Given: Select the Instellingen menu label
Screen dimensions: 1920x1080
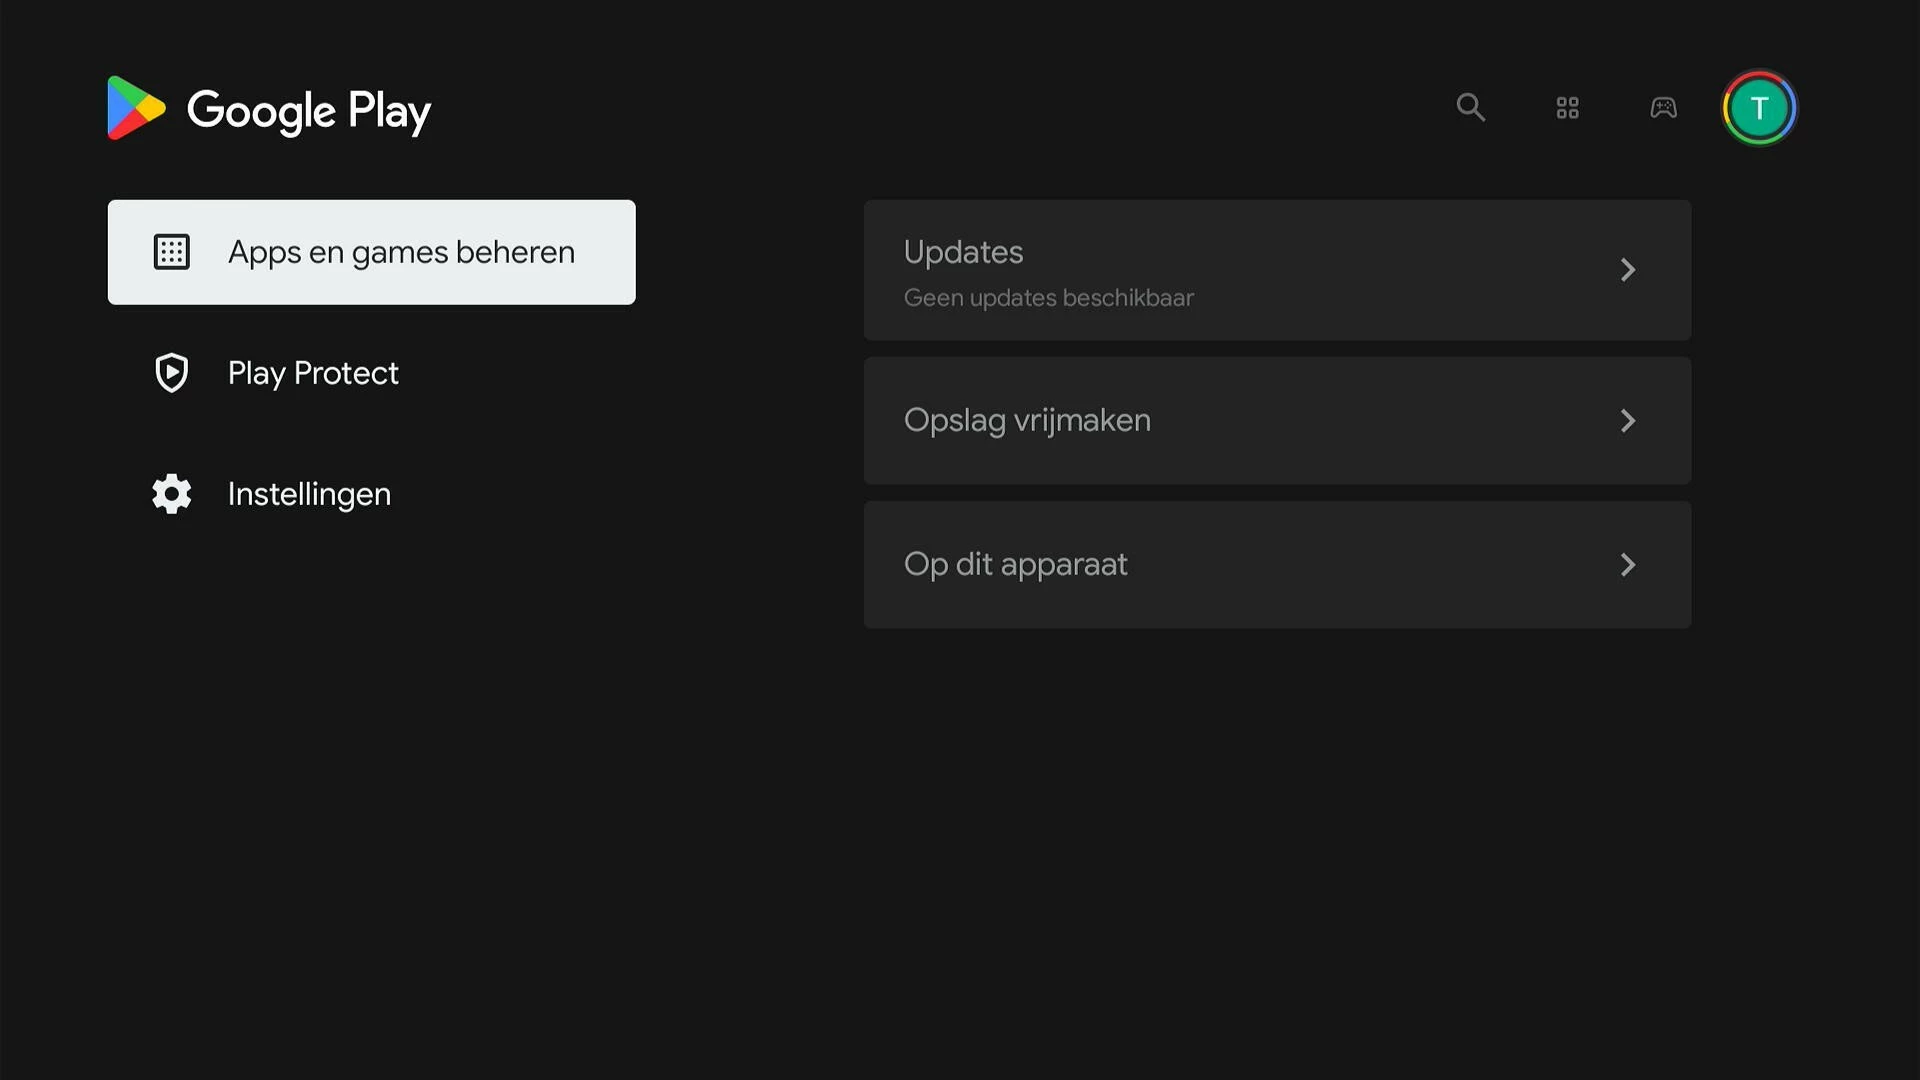Looking at the screenshot, I should (x=309, y=494).
